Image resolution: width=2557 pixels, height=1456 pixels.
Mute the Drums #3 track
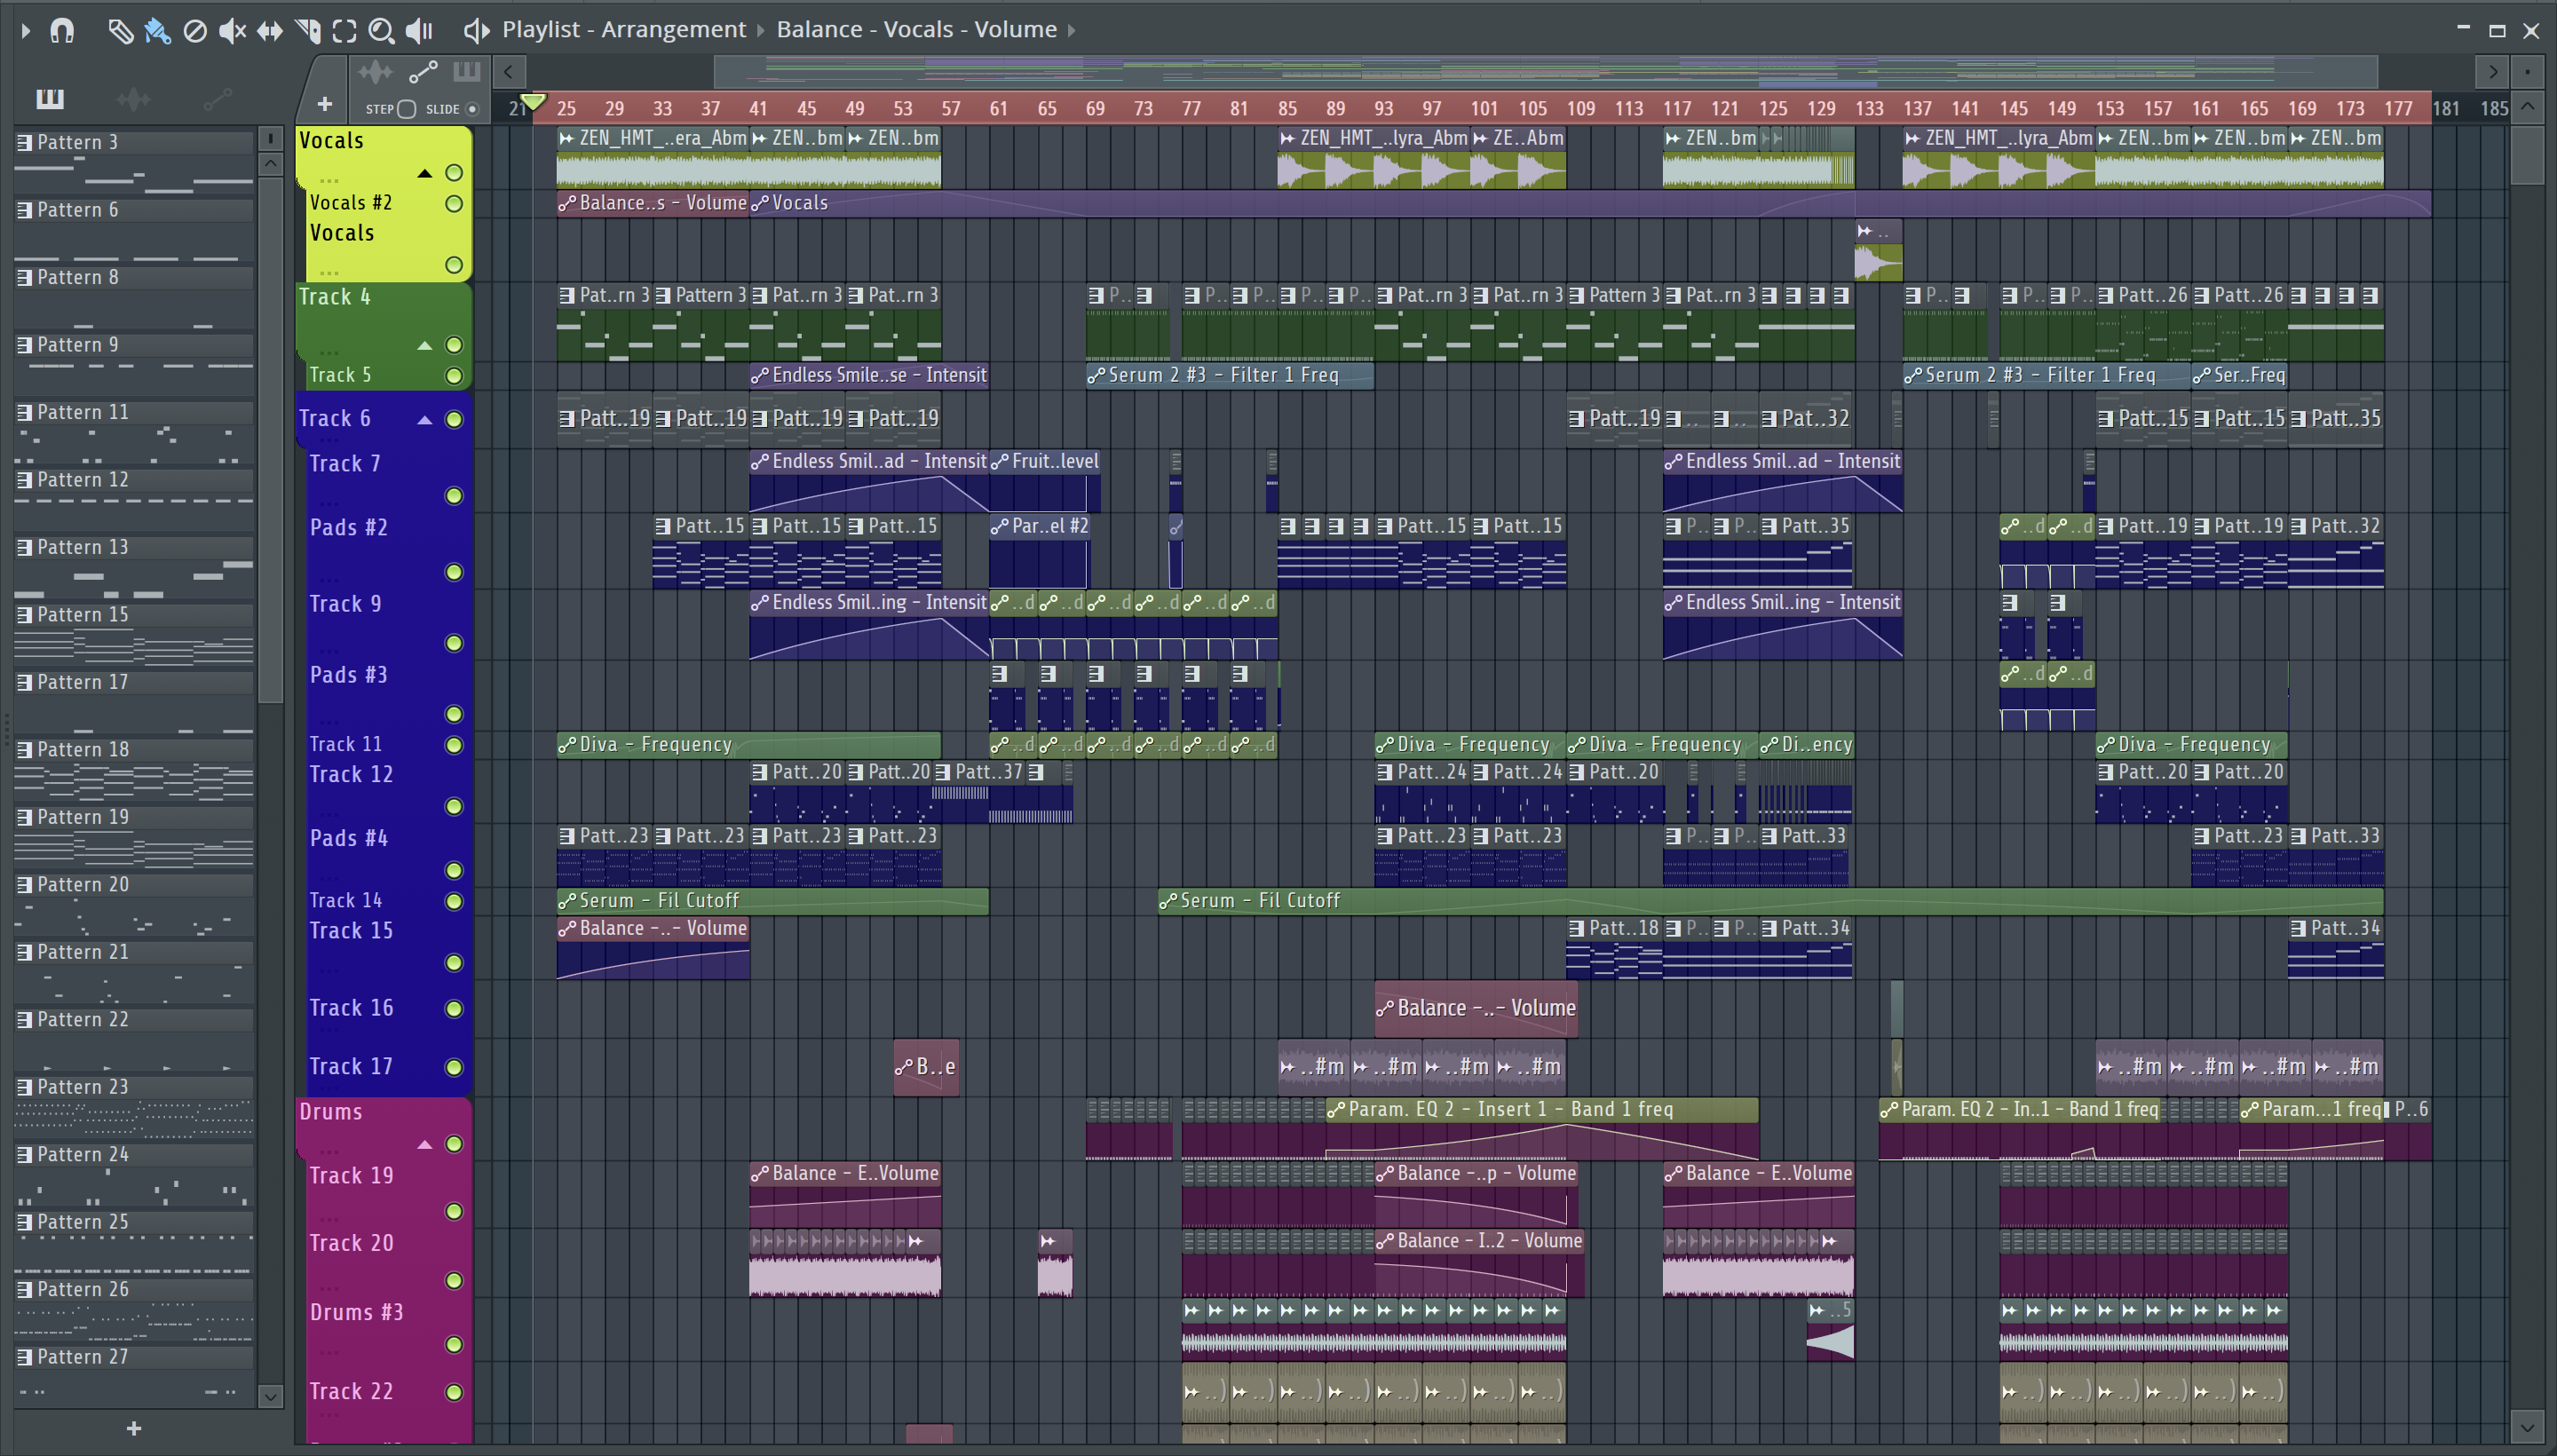[454, 1345]
